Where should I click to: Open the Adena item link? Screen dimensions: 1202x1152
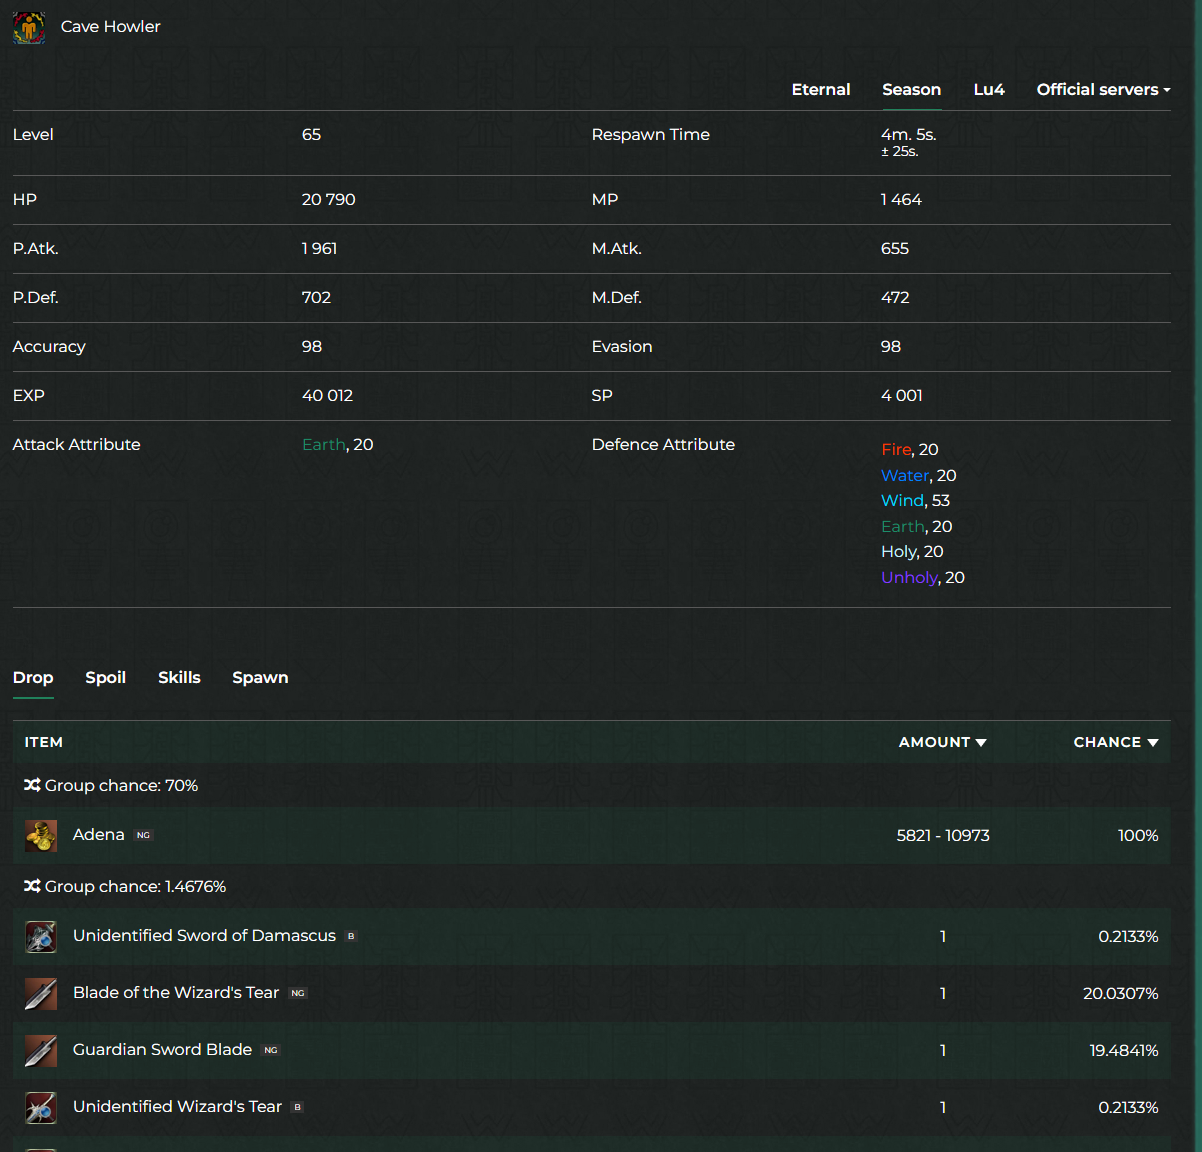coord(99,835)
